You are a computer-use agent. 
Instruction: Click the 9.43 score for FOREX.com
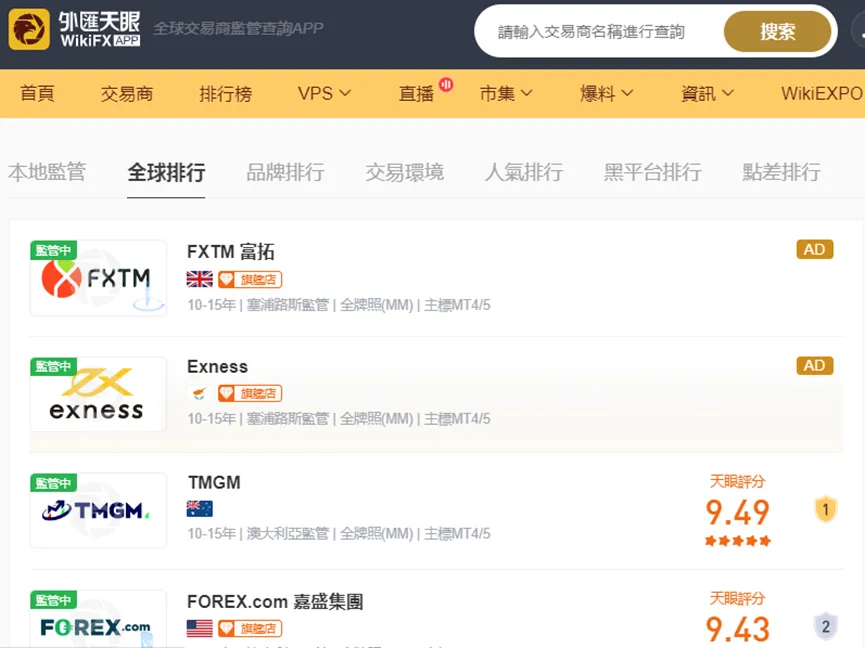(x=738, y=629)
